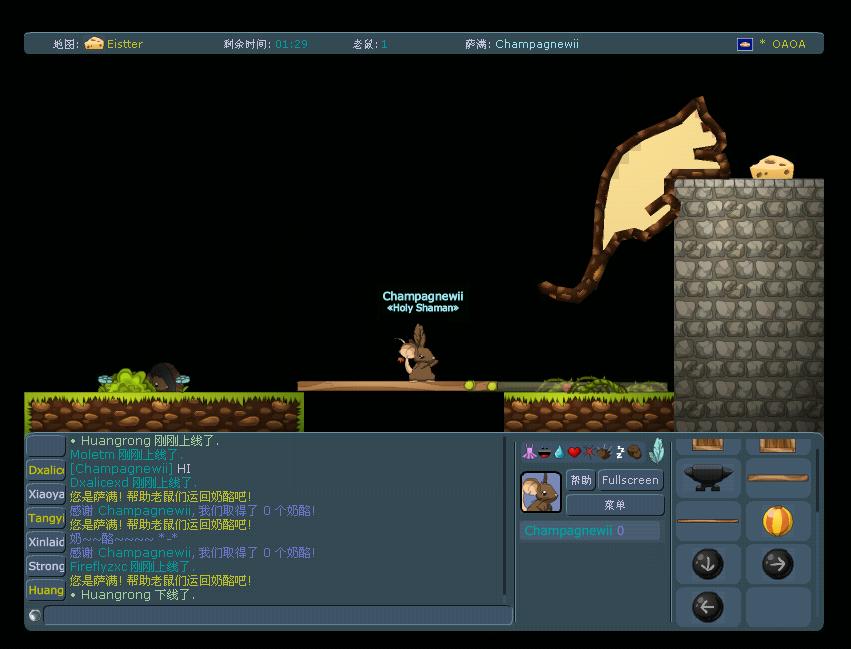The image size is (851, 649).
Task: Open the mouse avatar profile picture
Action: (541, 492)
